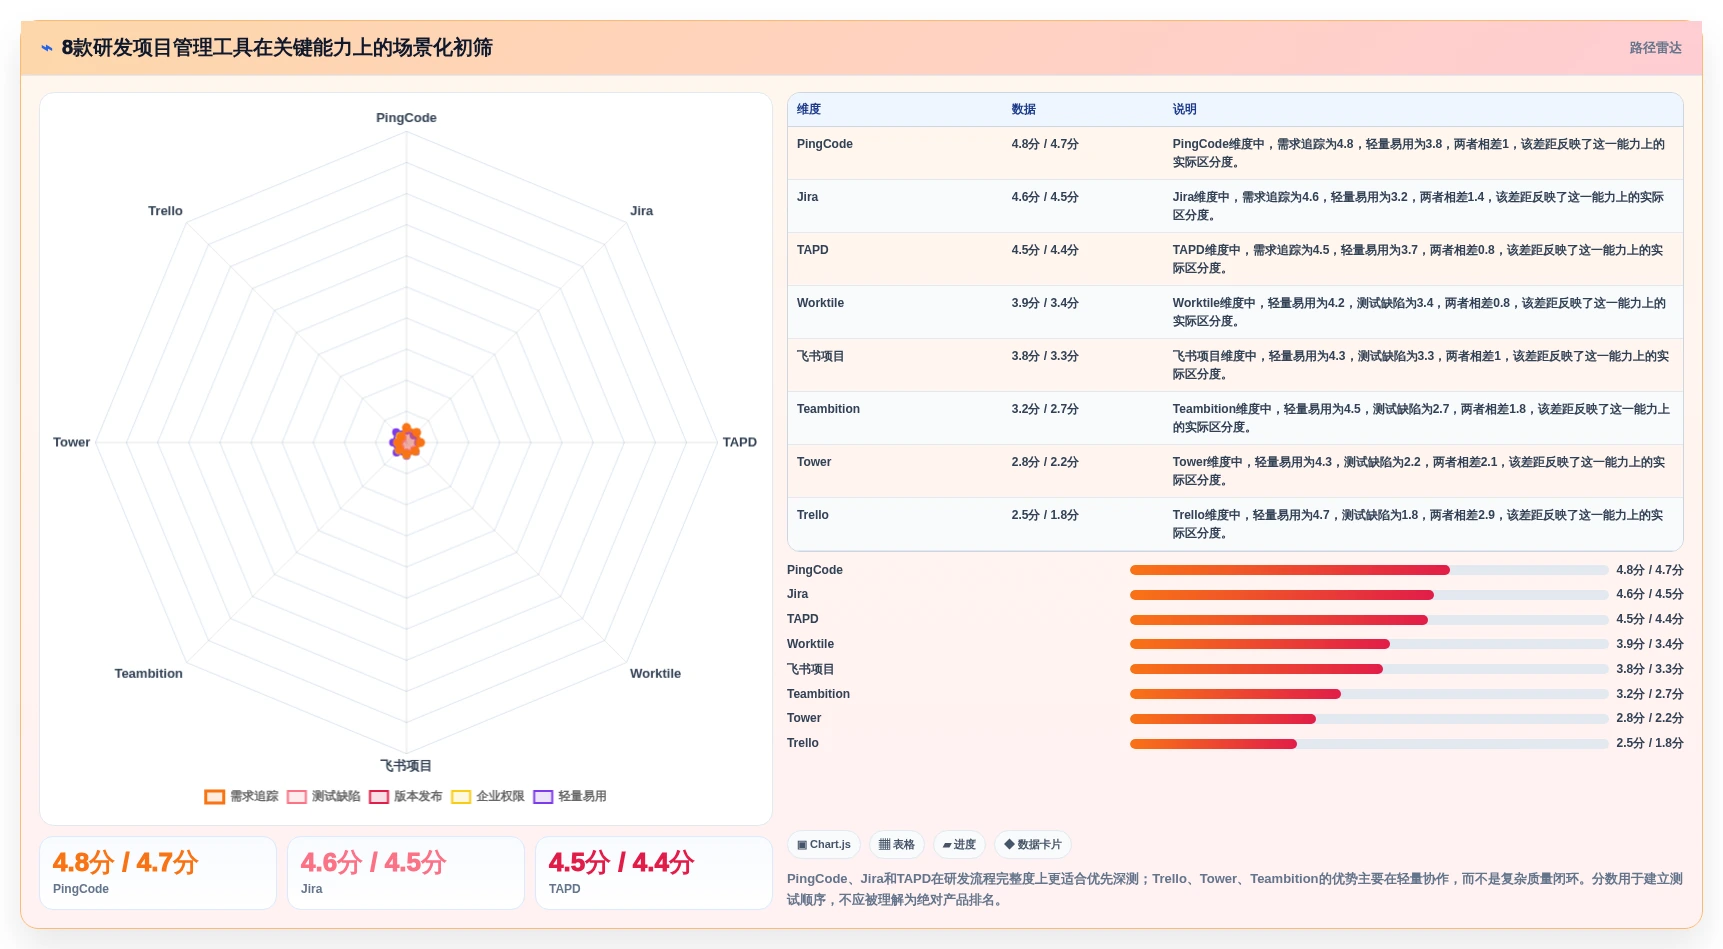The width and height of the screenshot is (1723, 949).
Task: Select the 进度 chip
Action: tap(959, 845)
